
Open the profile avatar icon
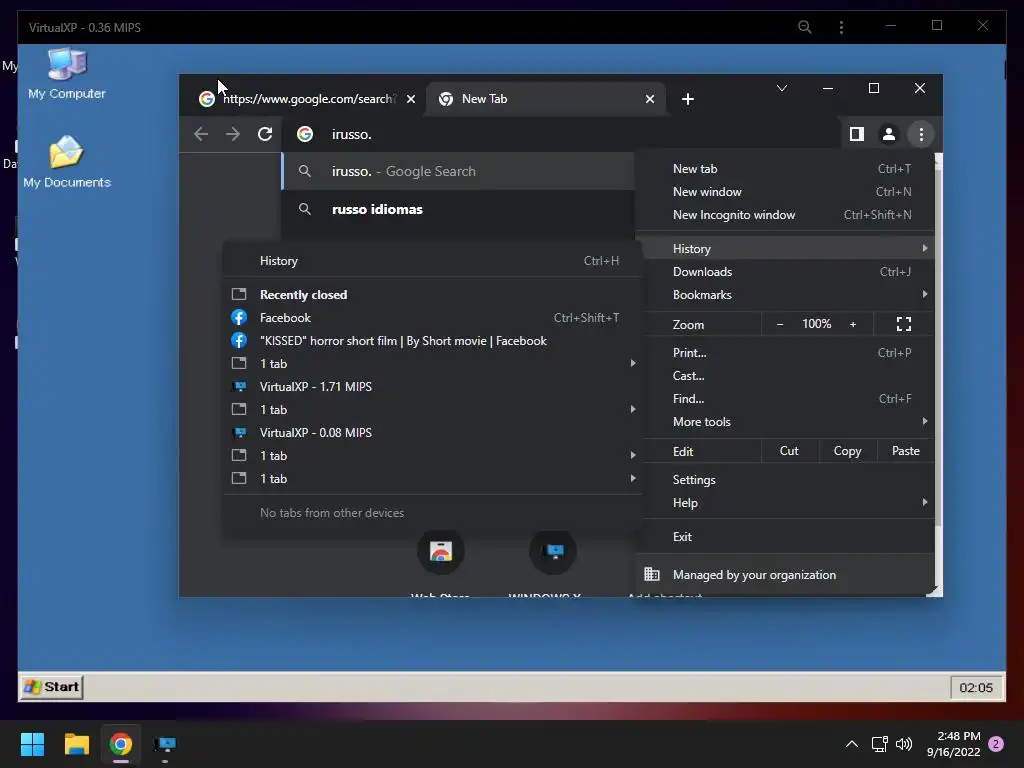[x=889, y=134]
